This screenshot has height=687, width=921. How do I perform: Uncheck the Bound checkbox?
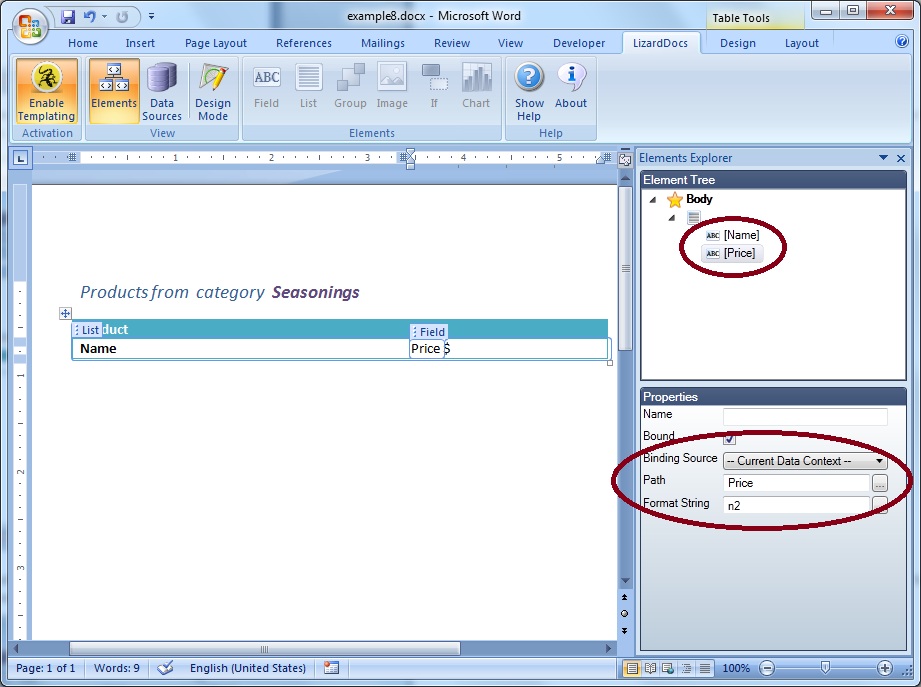tap(730, 438)
